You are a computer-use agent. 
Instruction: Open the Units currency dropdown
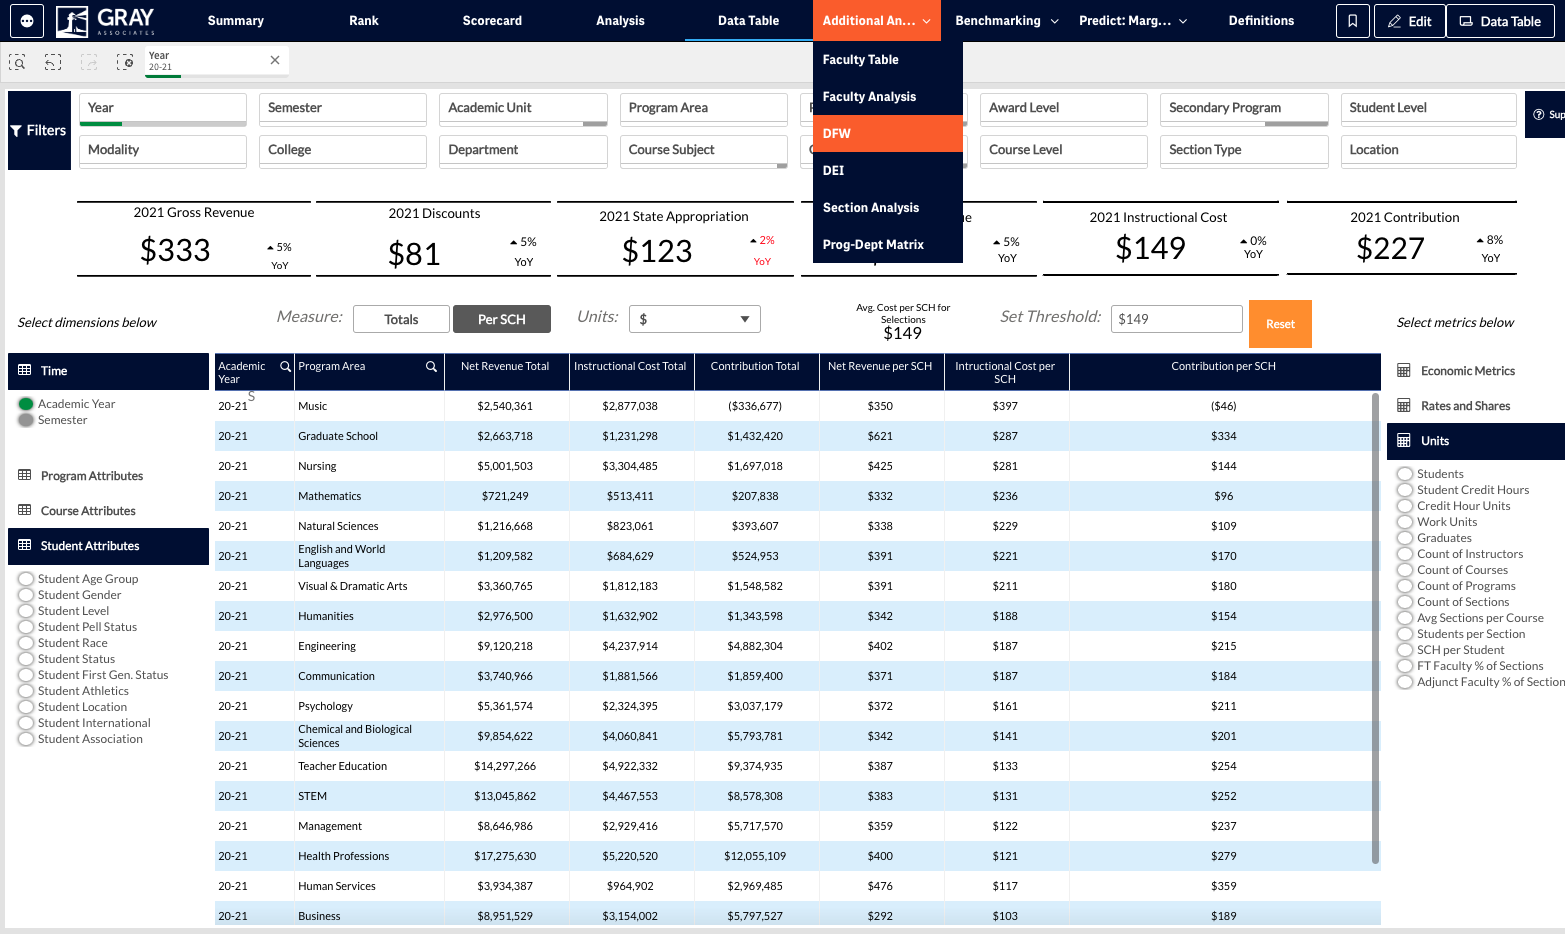coord(695,319)
